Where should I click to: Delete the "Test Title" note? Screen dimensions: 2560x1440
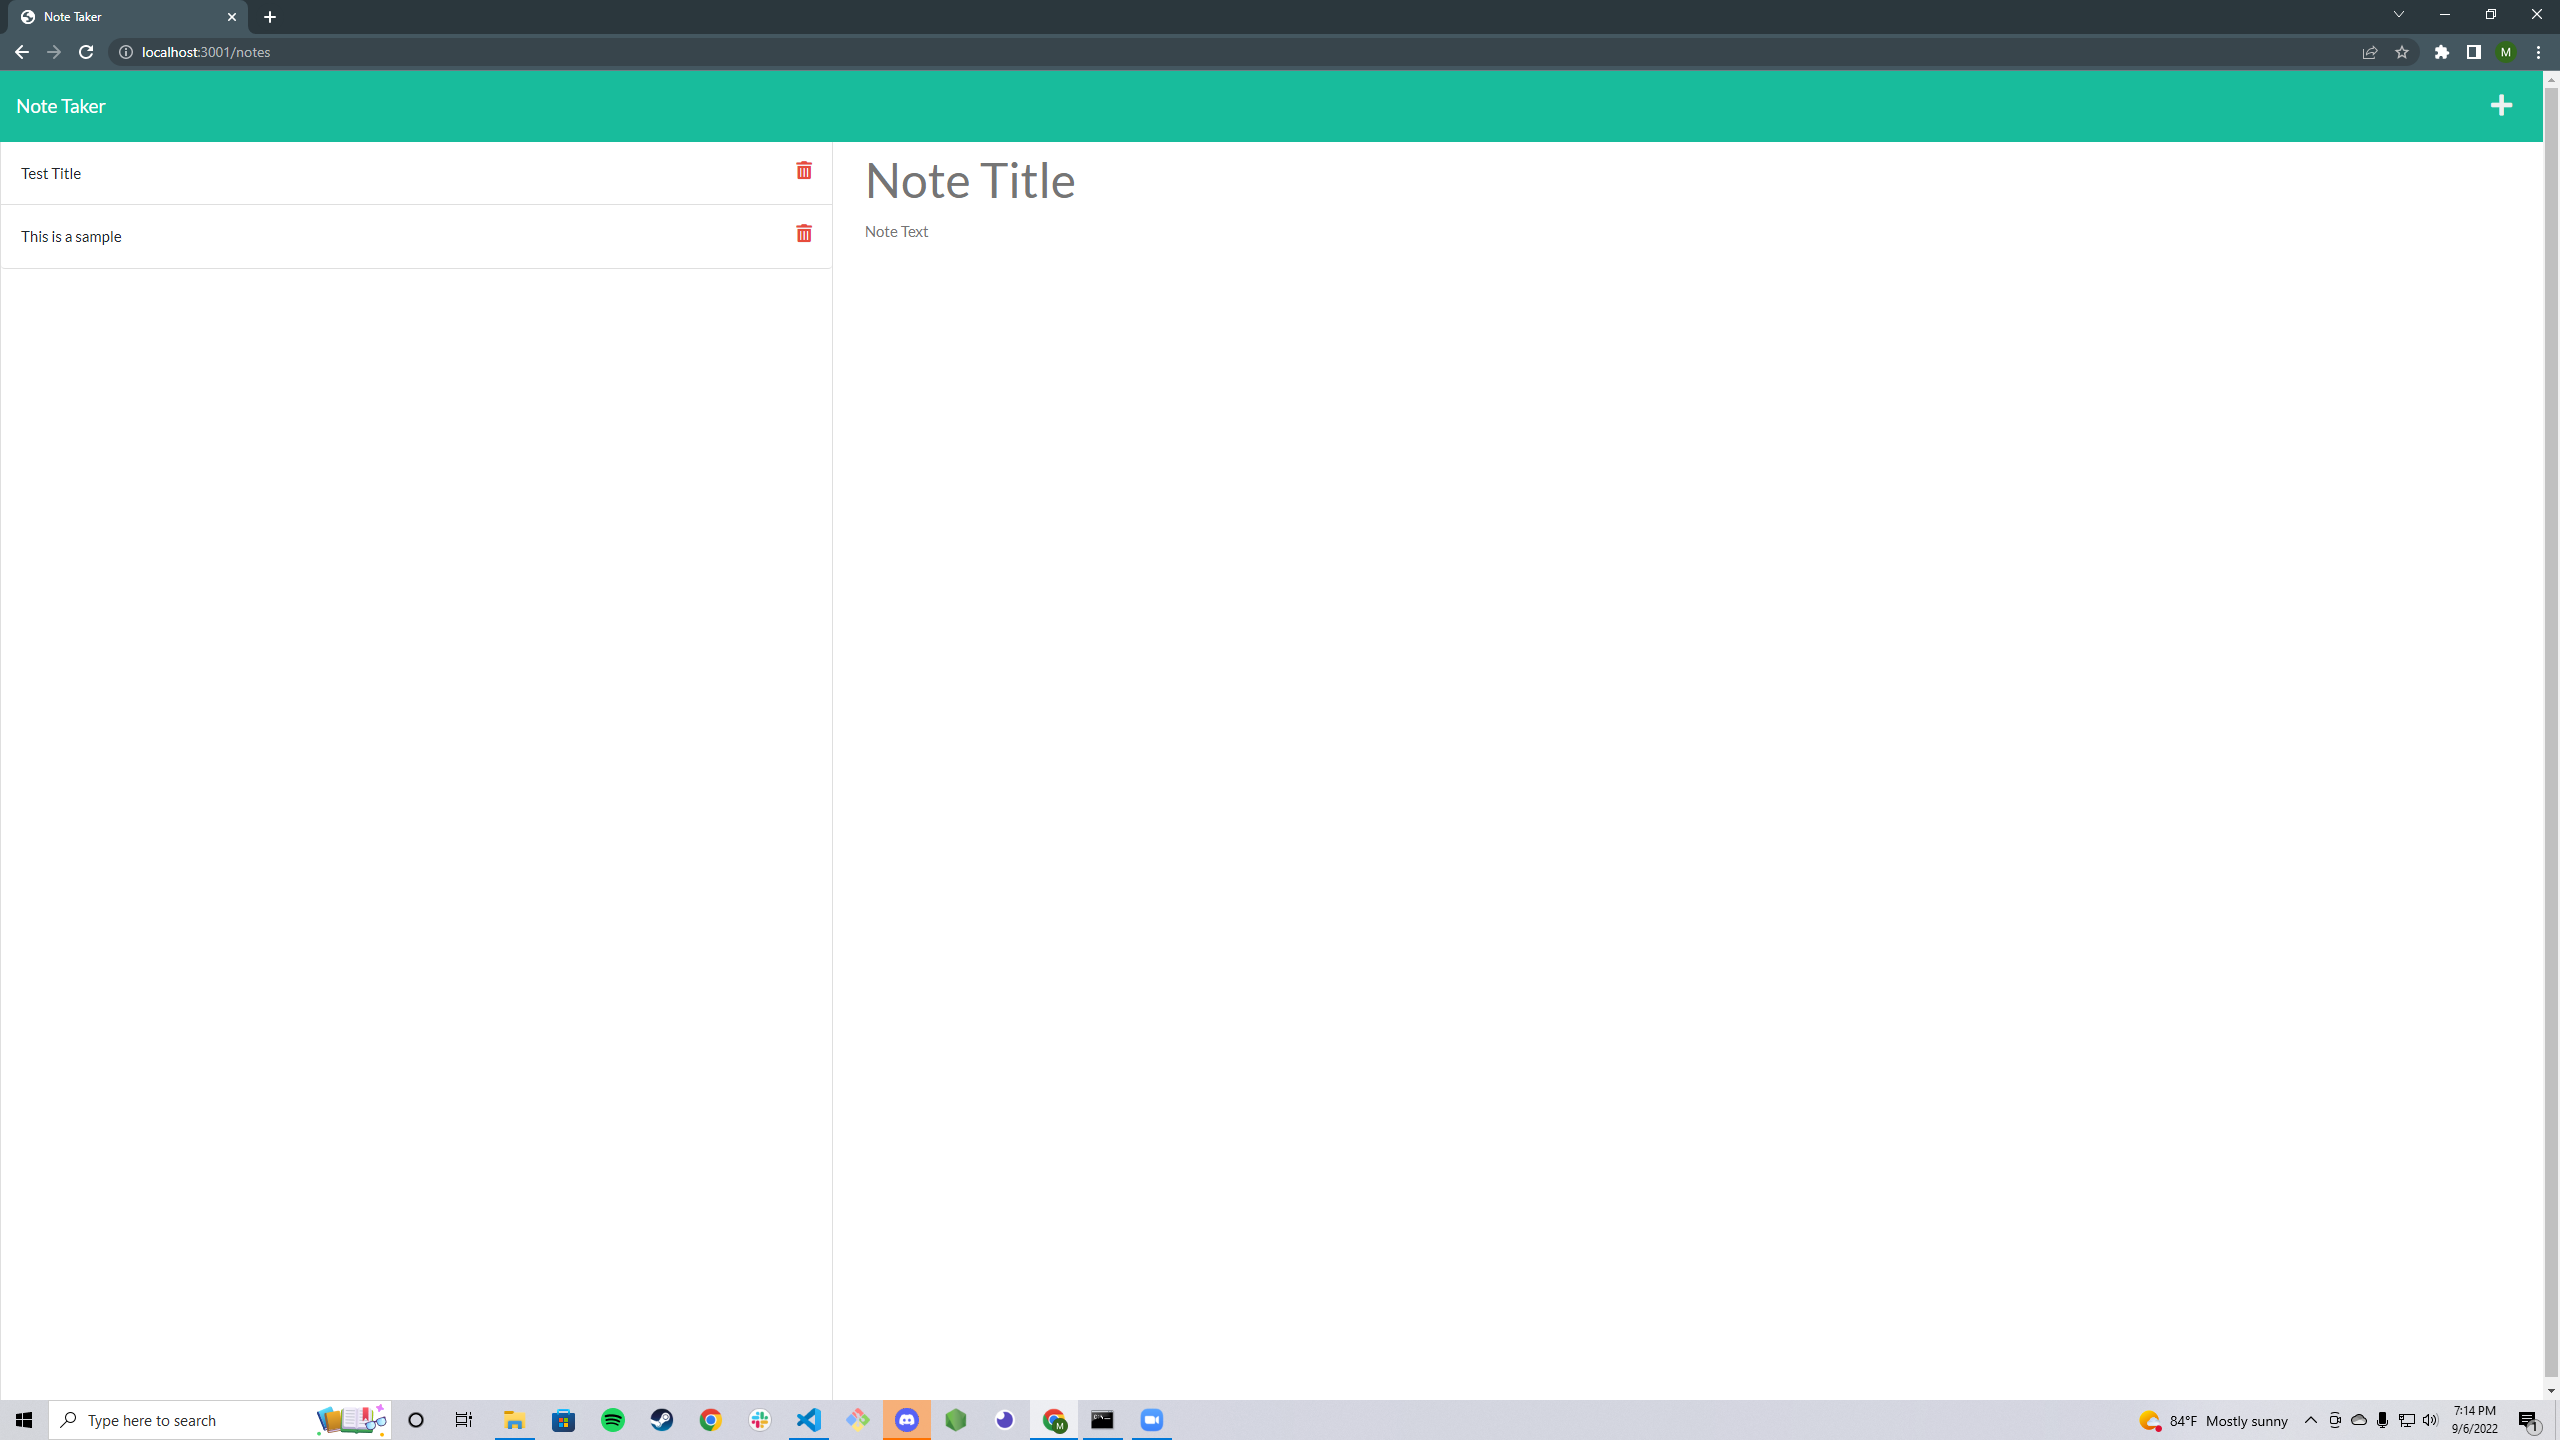click(804, 171)
